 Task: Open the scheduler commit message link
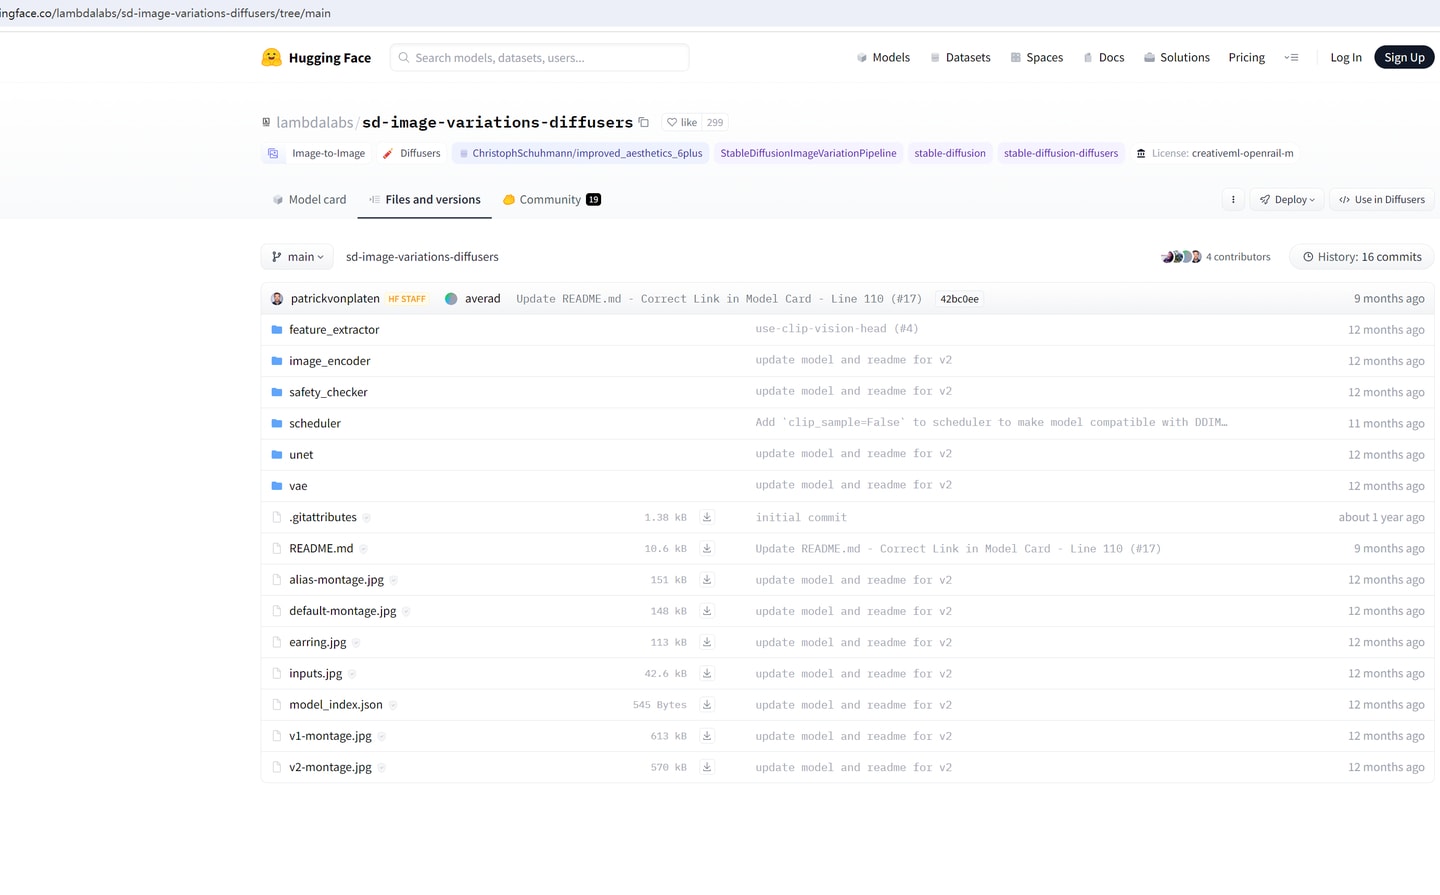(x=991, y=423)
